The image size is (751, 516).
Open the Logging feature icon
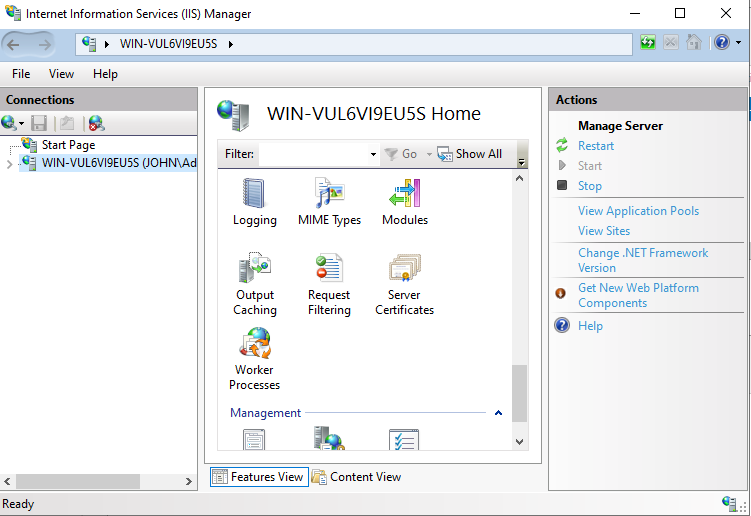coord(254,201)
